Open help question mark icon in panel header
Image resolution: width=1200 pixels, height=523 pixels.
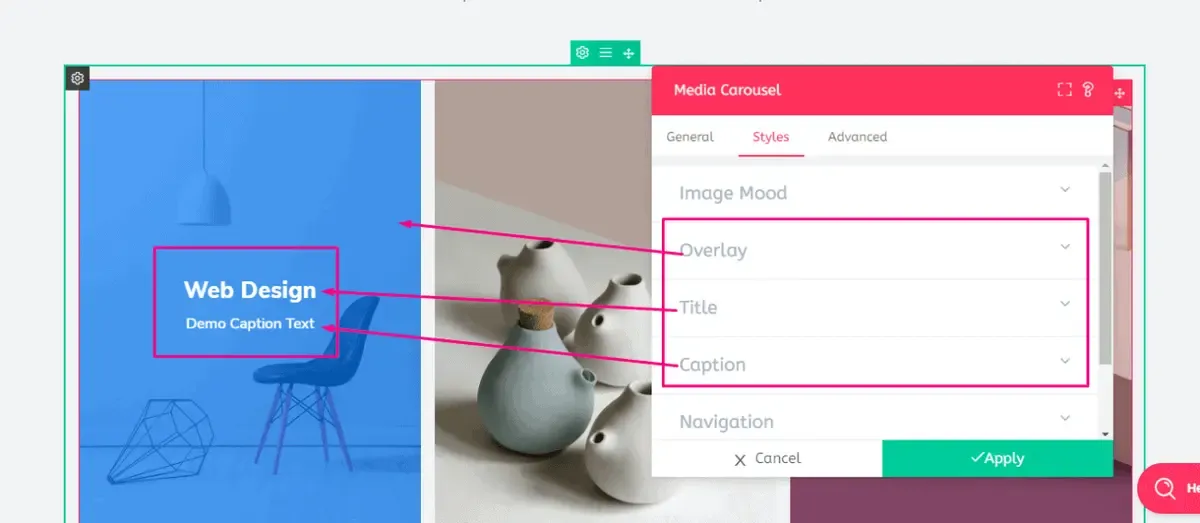coord(1089,90)
